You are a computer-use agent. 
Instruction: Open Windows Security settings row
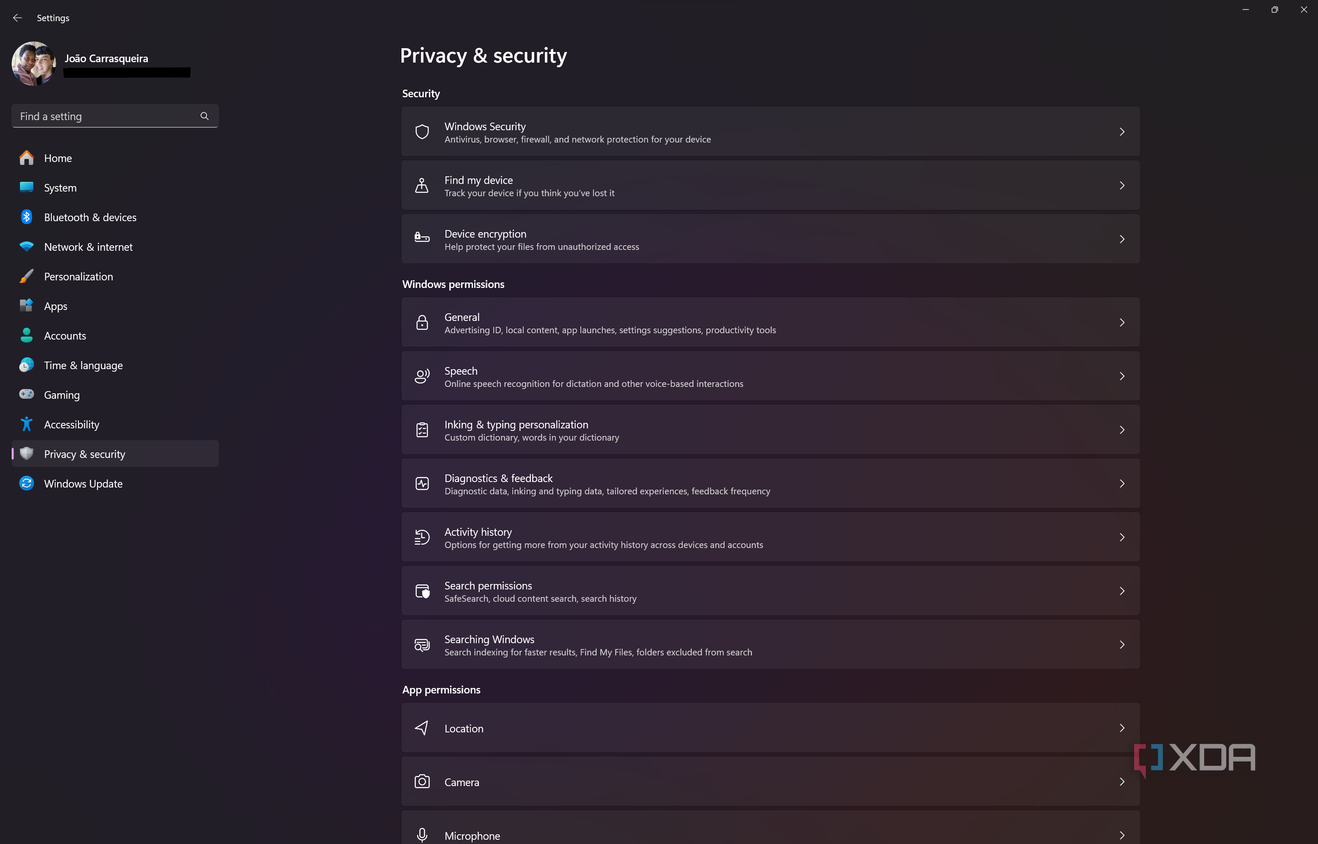pos(770,132)
